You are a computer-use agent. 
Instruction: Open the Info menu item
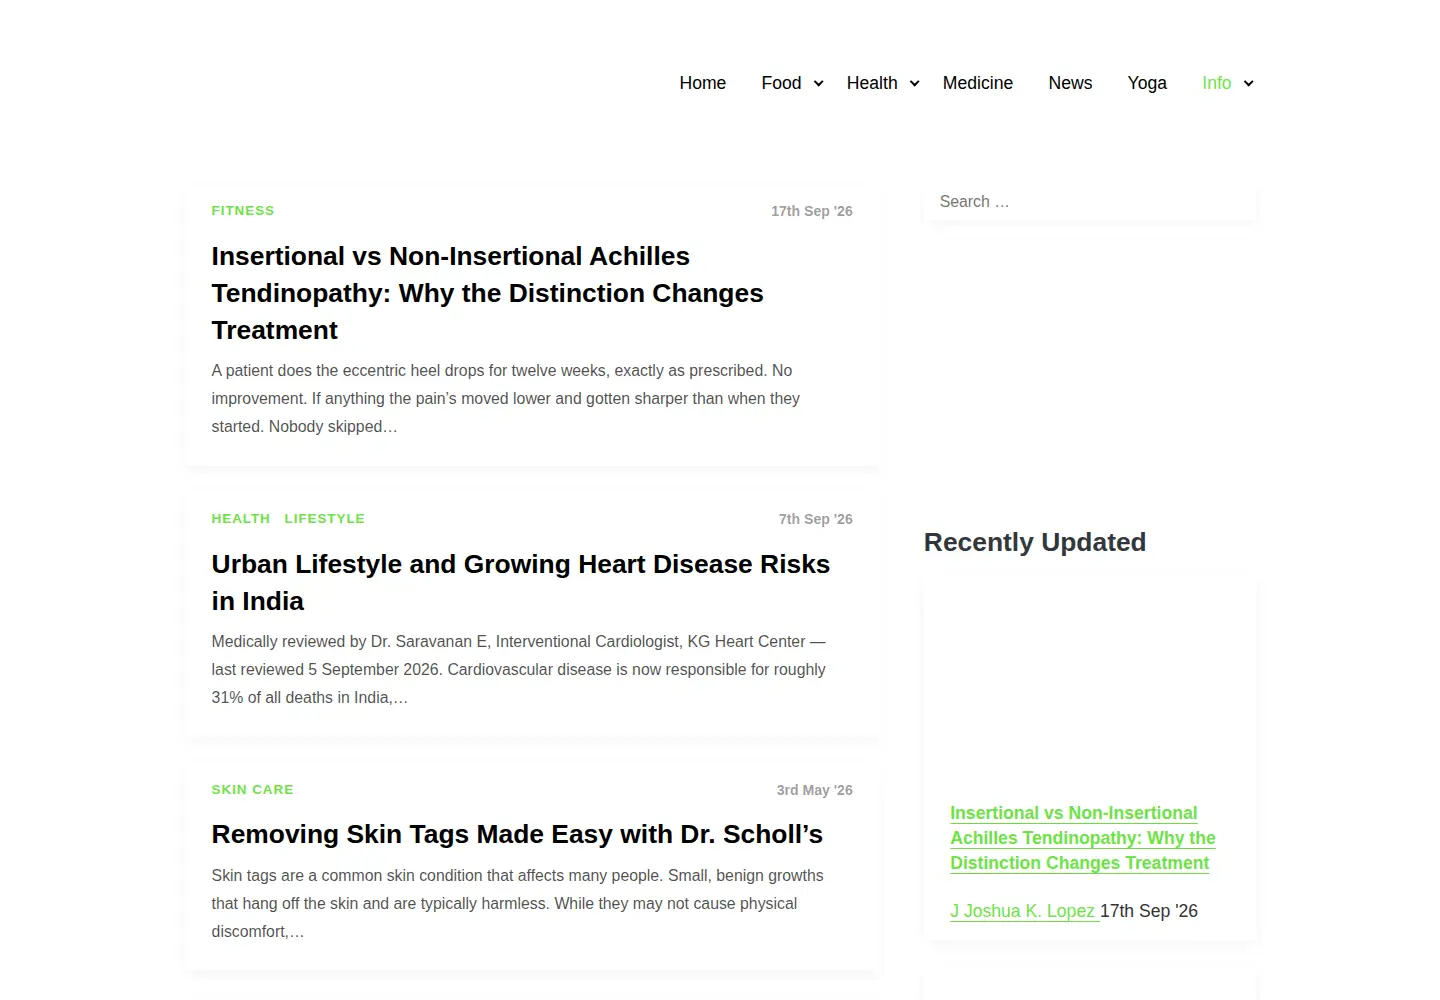point(1216,83)
